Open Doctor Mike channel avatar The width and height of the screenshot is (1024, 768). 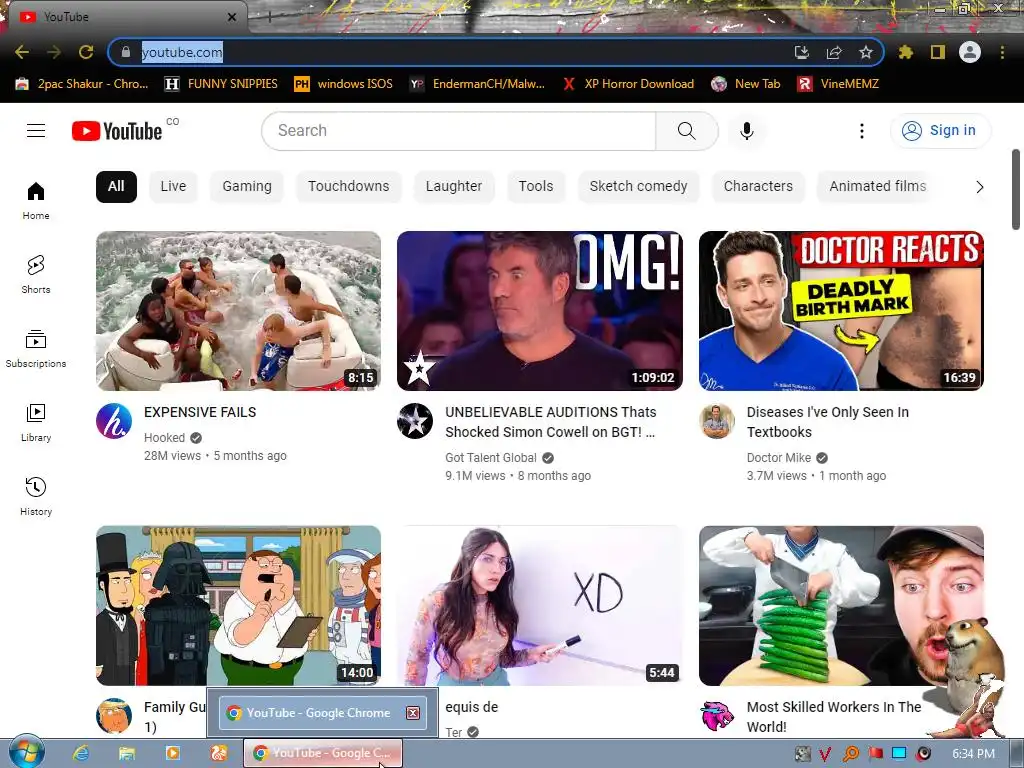pyautogui.click(x=716, y=421)
